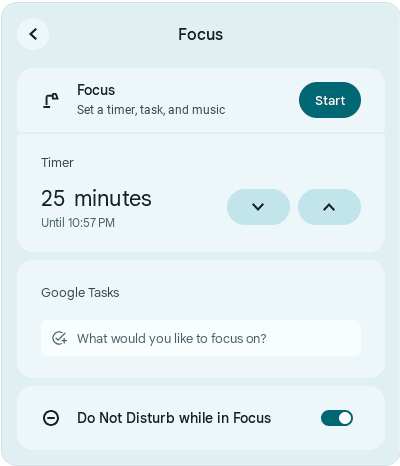Click the add task checkmark icon
The width and height of the screenshot is (400, 466).
click(x=60, y=338)
